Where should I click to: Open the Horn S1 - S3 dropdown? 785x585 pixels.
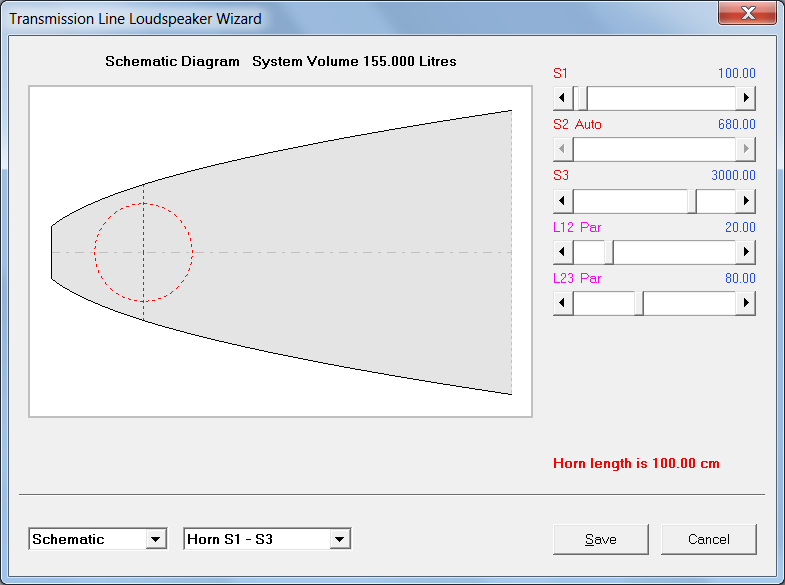point(340,539)
